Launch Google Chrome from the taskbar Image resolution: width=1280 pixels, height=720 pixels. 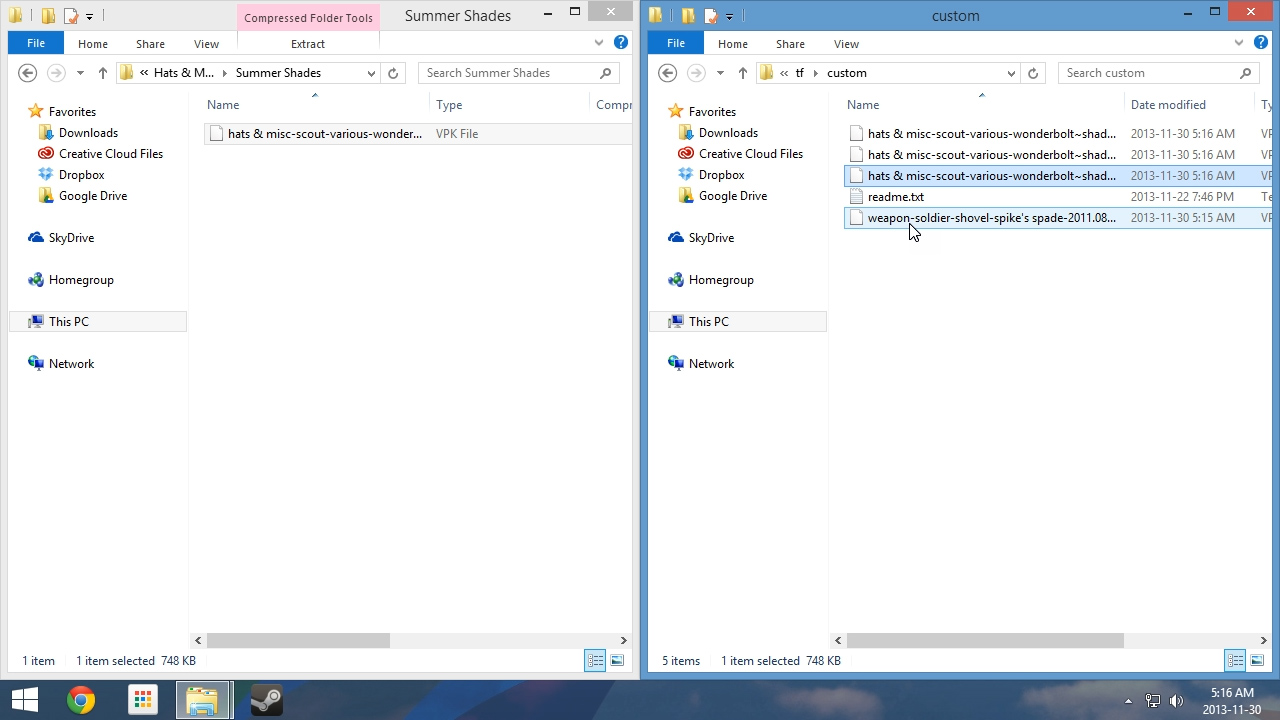point(81,700)
